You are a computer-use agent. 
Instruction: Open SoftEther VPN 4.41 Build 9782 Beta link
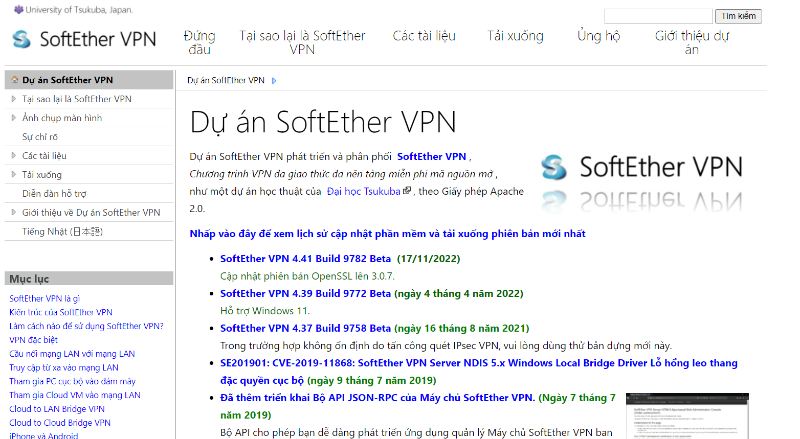click(x=305, y=257)
